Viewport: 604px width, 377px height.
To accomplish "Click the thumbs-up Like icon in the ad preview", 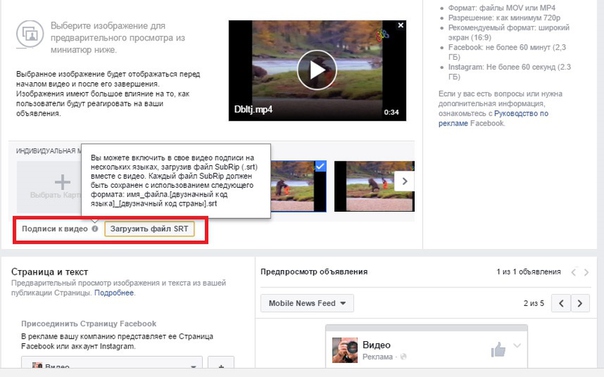I will pos(498,350).
